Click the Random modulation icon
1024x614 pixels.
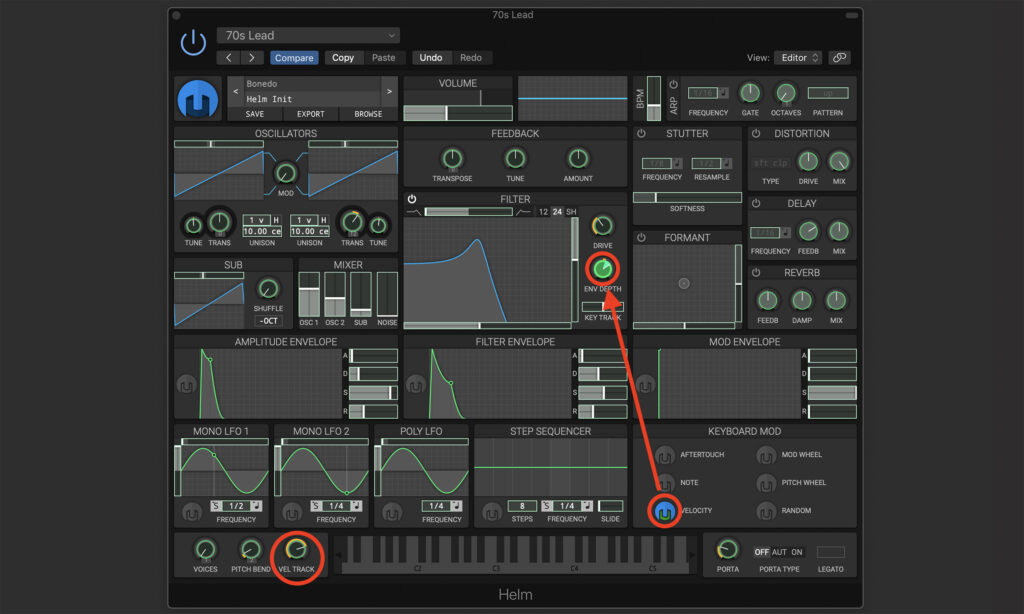pos(766,511)
